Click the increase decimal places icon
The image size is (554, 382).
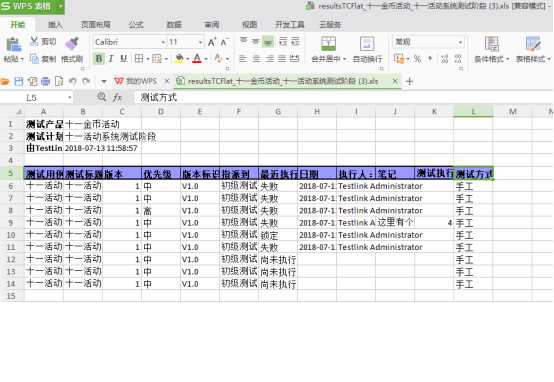444,59
